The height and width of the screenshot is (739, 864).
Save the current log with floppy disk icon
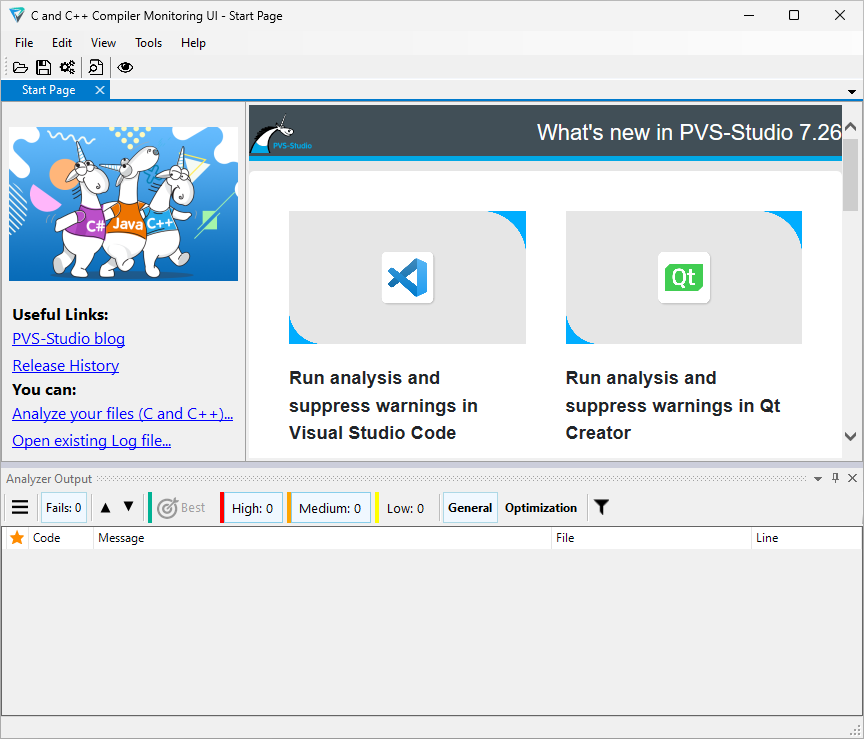coord(43,67)
